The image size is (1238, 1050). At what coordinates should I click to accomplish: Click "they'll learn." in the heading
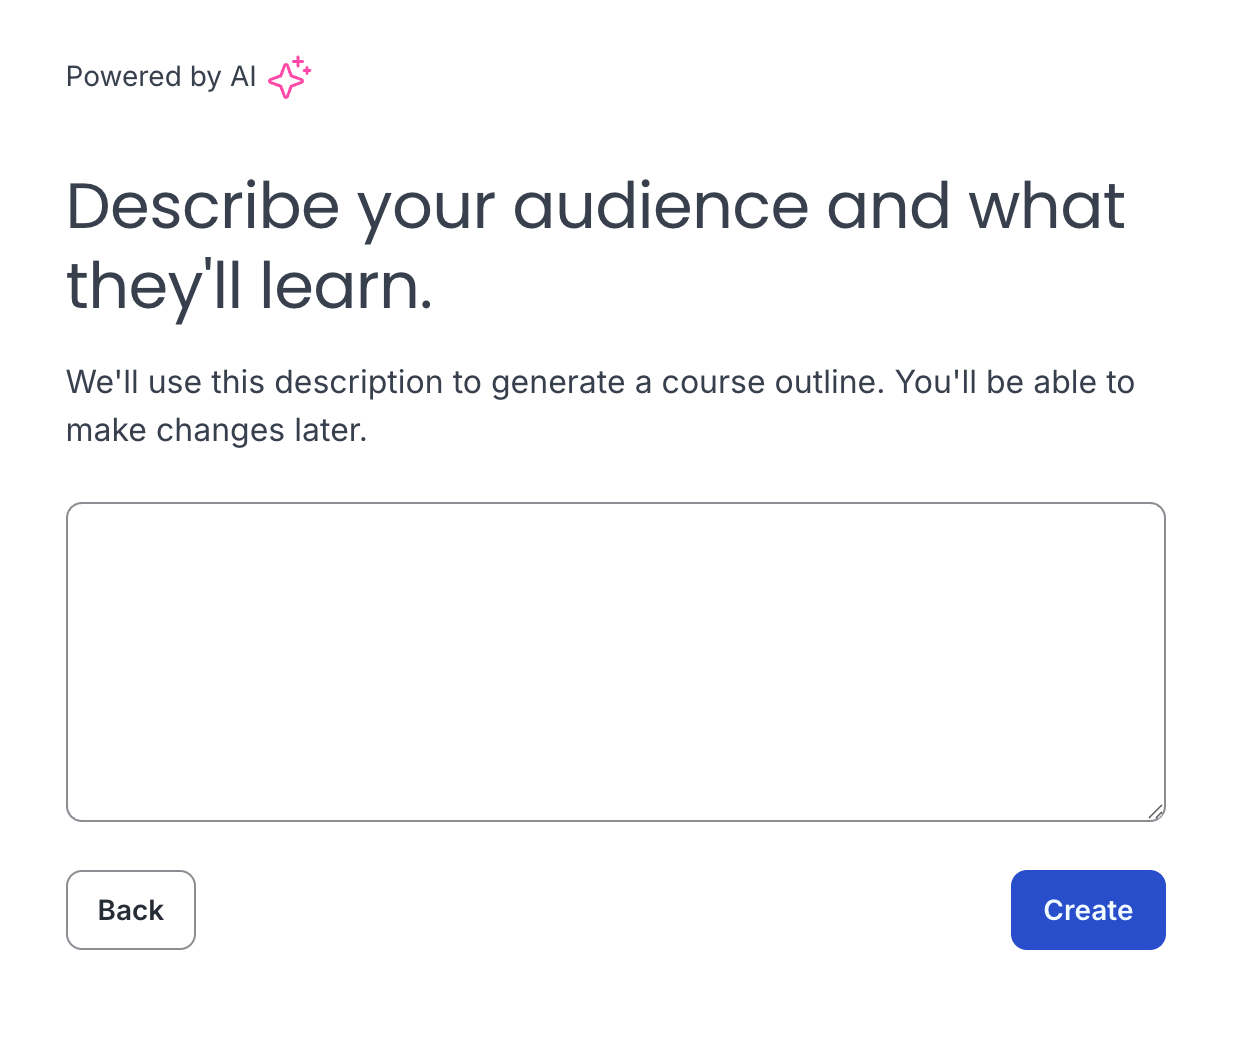249,286
